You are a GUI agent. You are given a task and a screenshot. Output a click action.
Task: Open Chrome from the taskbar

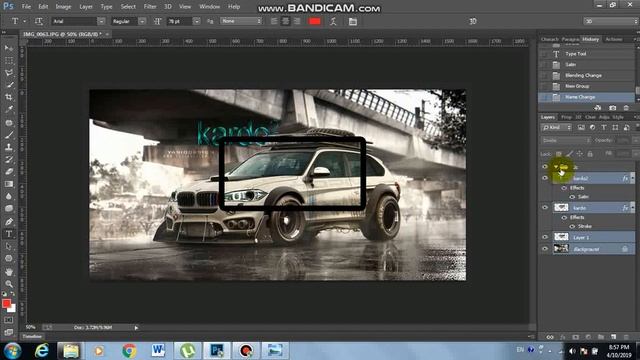(129, 351)
